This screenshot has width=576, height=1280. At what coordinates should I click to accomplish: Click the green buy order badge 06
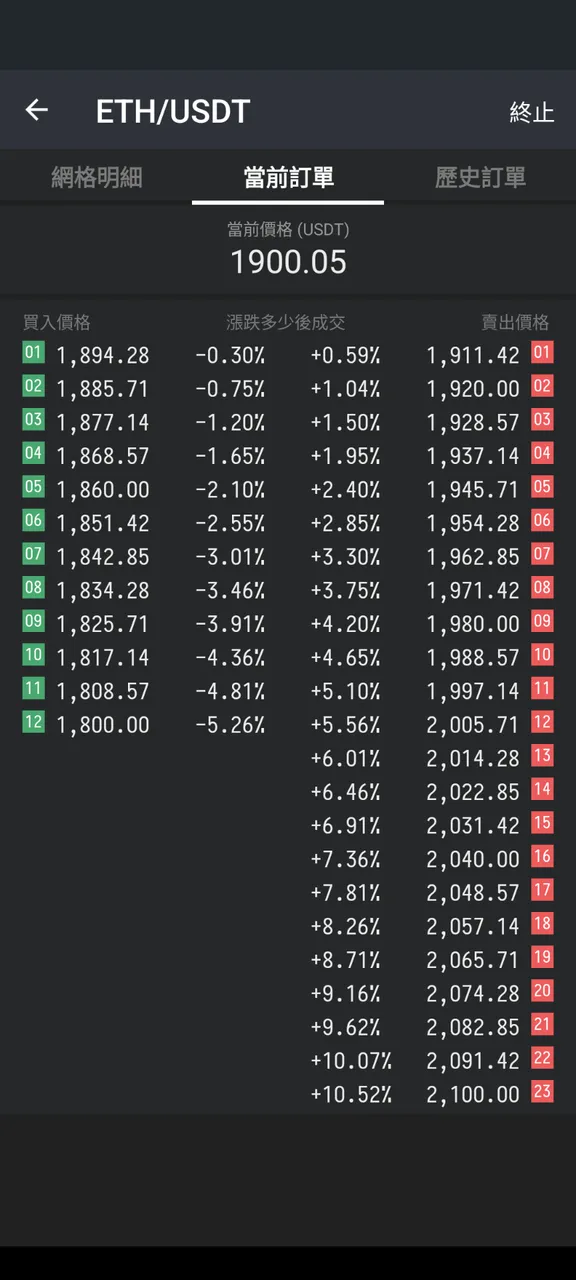coord(33,520)
